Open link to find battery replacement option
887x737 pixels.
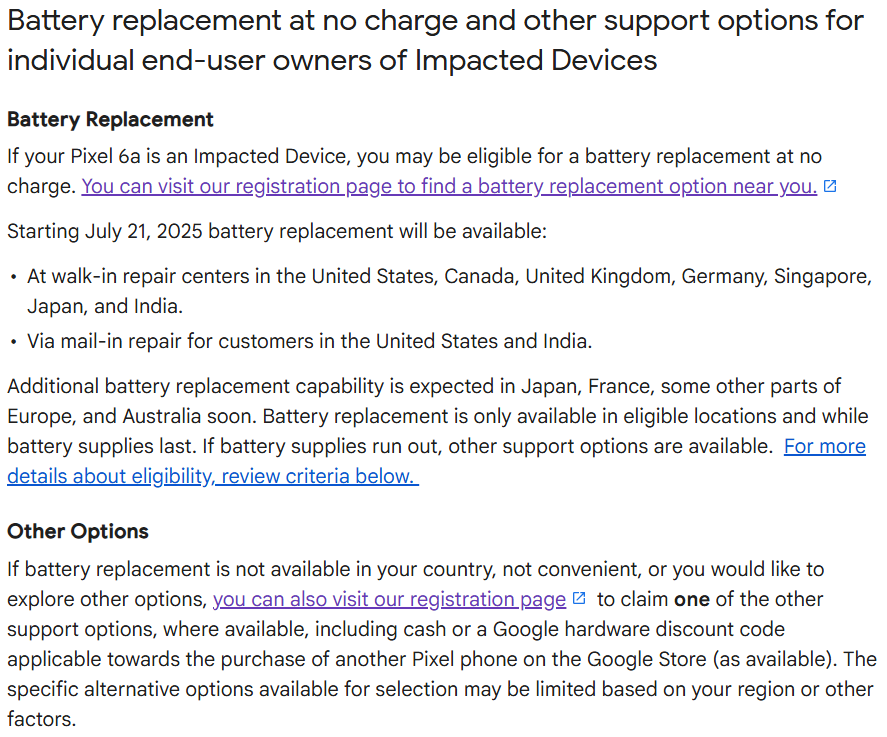click(449, 186)
